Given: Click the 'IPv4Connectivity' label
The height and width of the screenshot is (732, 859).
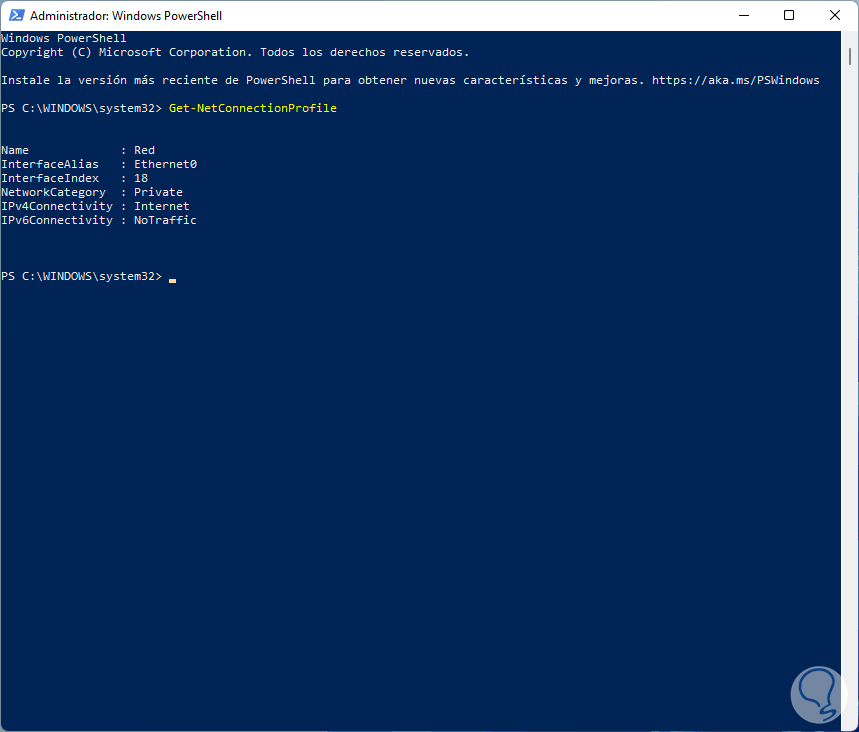Looking at the screenshot, I should (57, 207).
